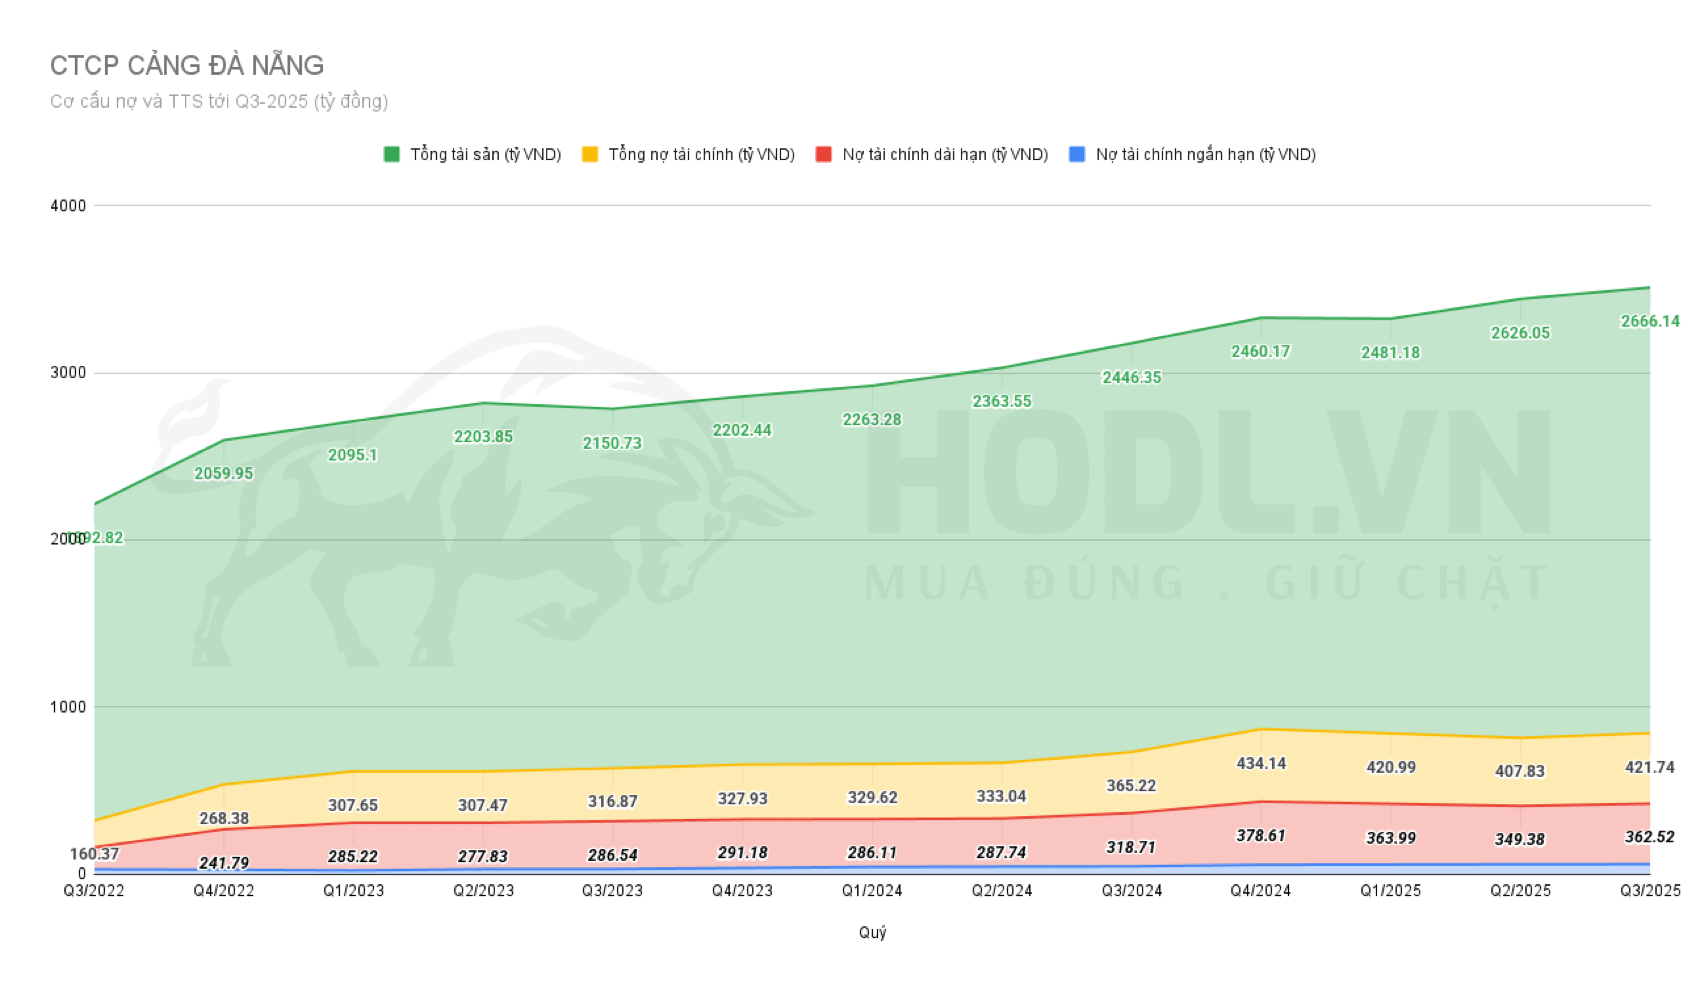
Task: Click the Quý horizontal axis title
Action: 872,932
